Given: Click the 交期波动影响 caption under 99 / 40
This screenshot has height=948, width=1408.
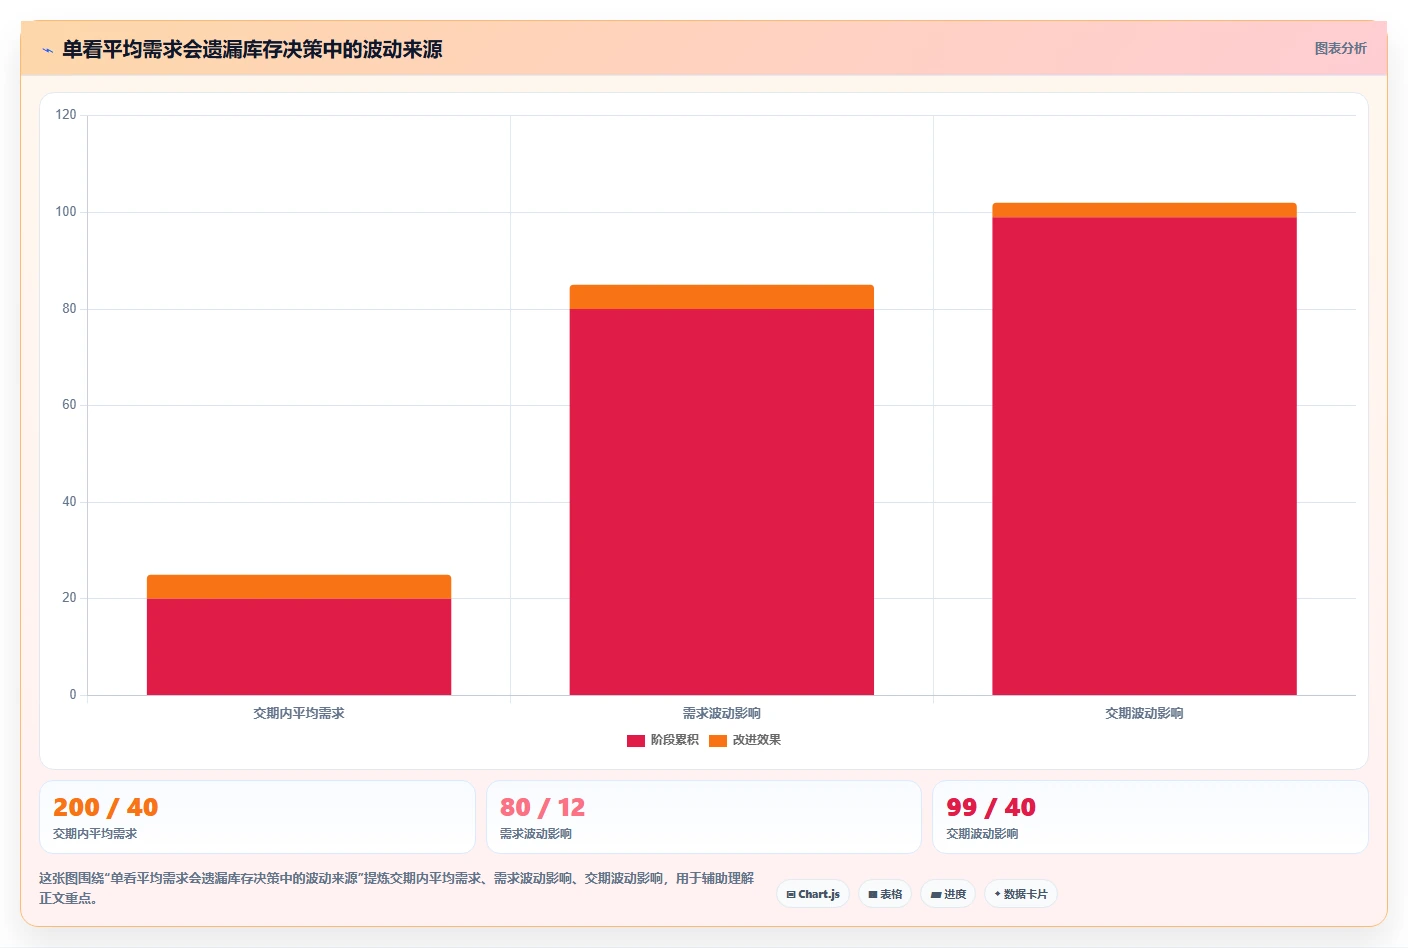Looking at the screenshot, I should coord(982,834).
